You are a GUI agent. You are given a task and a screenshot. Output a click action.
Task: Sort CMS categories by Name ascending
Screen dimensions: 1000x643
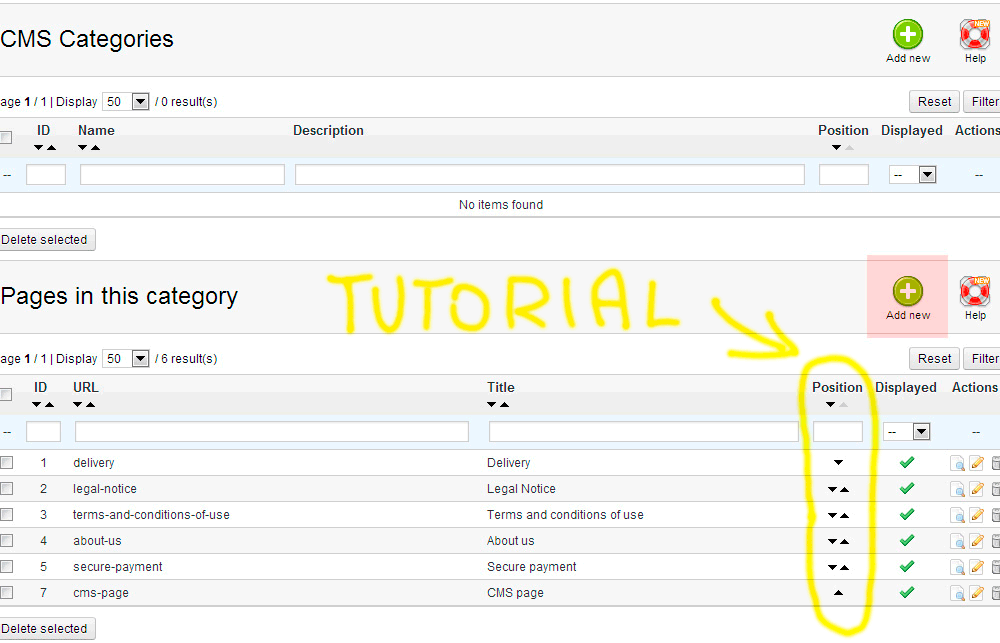click(96, 147)
